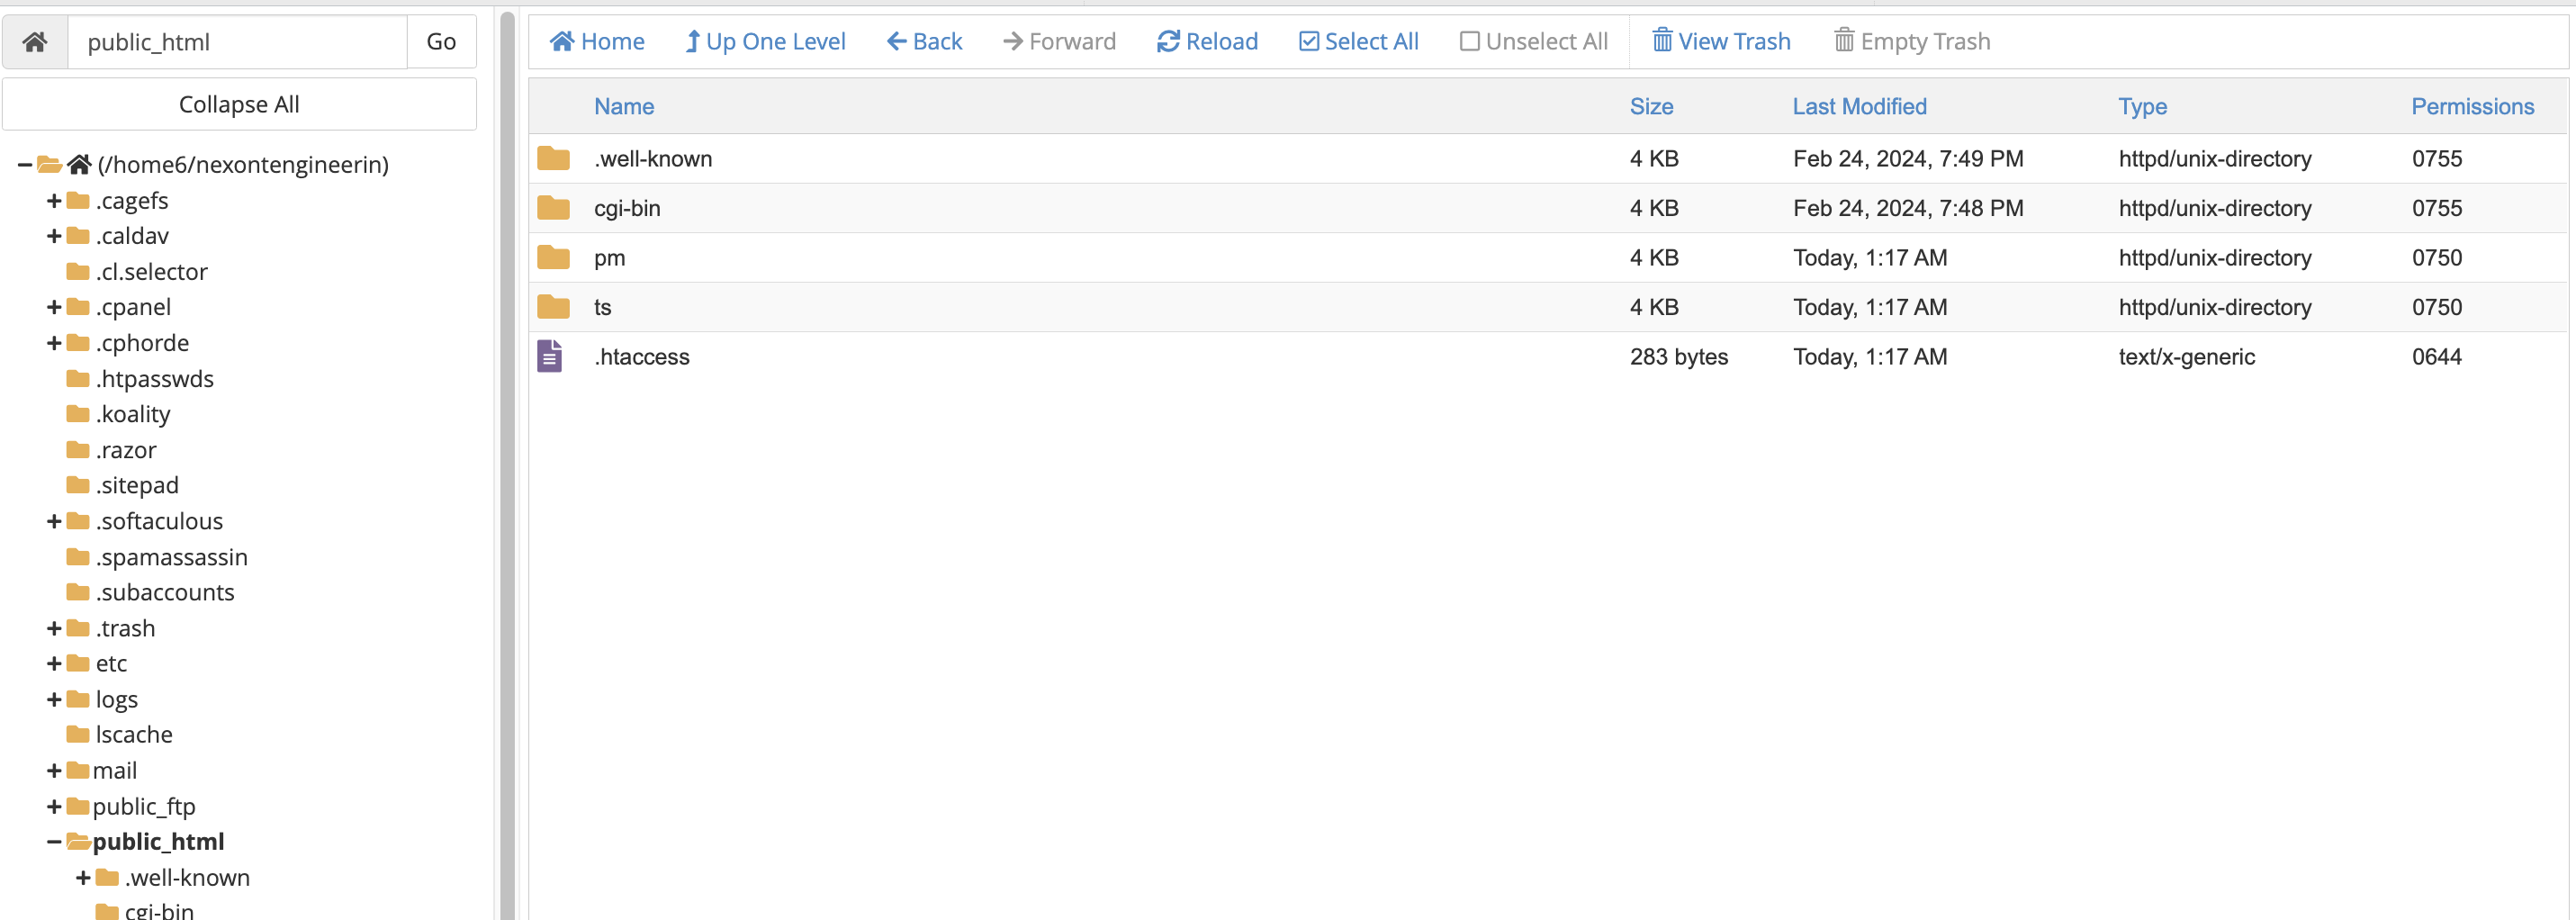
Task: Click the .htaccess file icon
Action: [x=550, y=357]
